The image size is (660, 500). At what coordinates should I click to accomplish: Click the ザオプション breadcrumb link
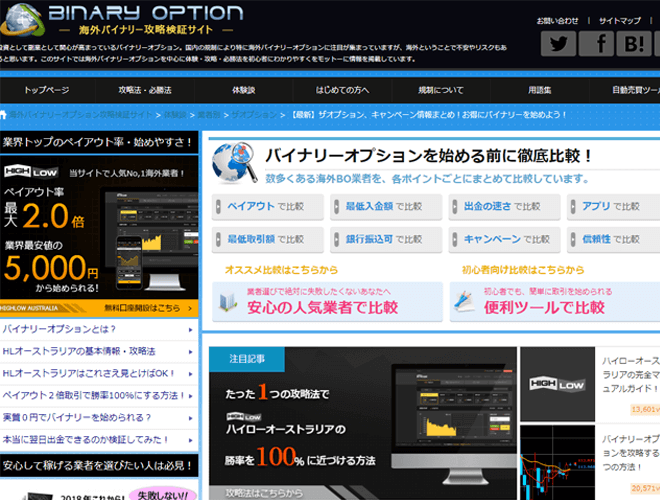coord(254,114)
